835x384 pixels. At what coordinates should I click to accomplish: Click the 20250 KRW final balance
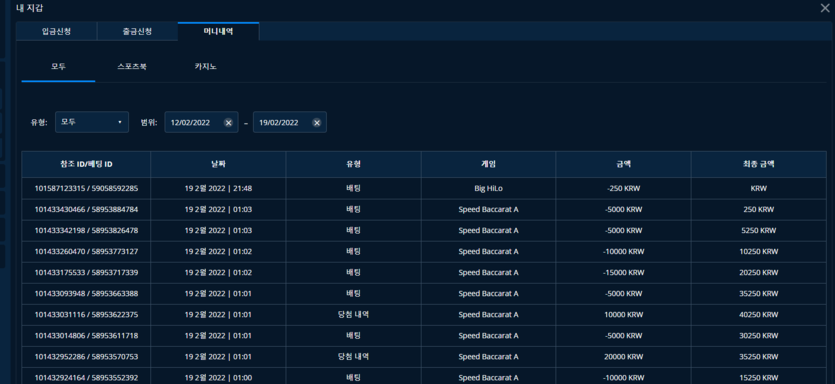(x=759, y=273)
